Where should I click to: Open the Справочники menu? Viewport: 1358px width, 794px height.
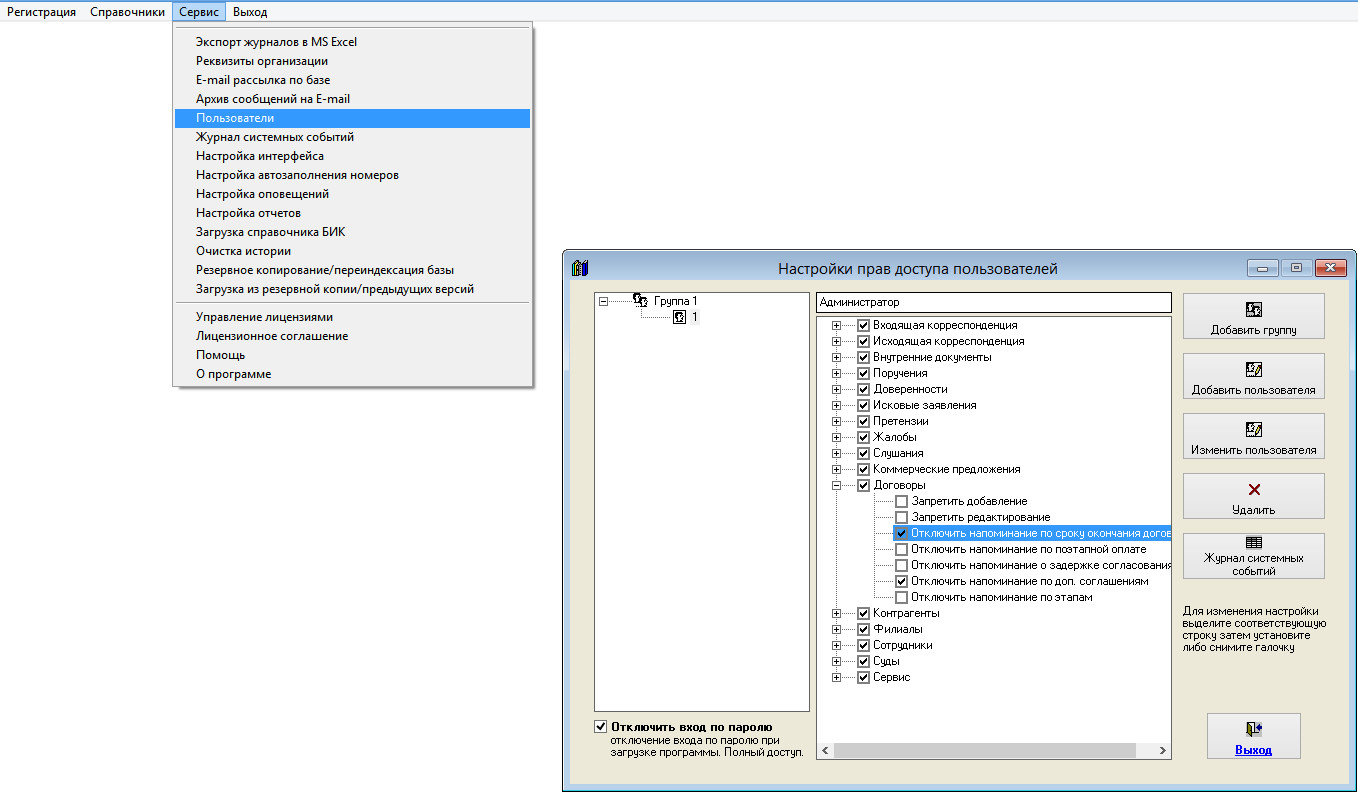click(x=127, y=12)
